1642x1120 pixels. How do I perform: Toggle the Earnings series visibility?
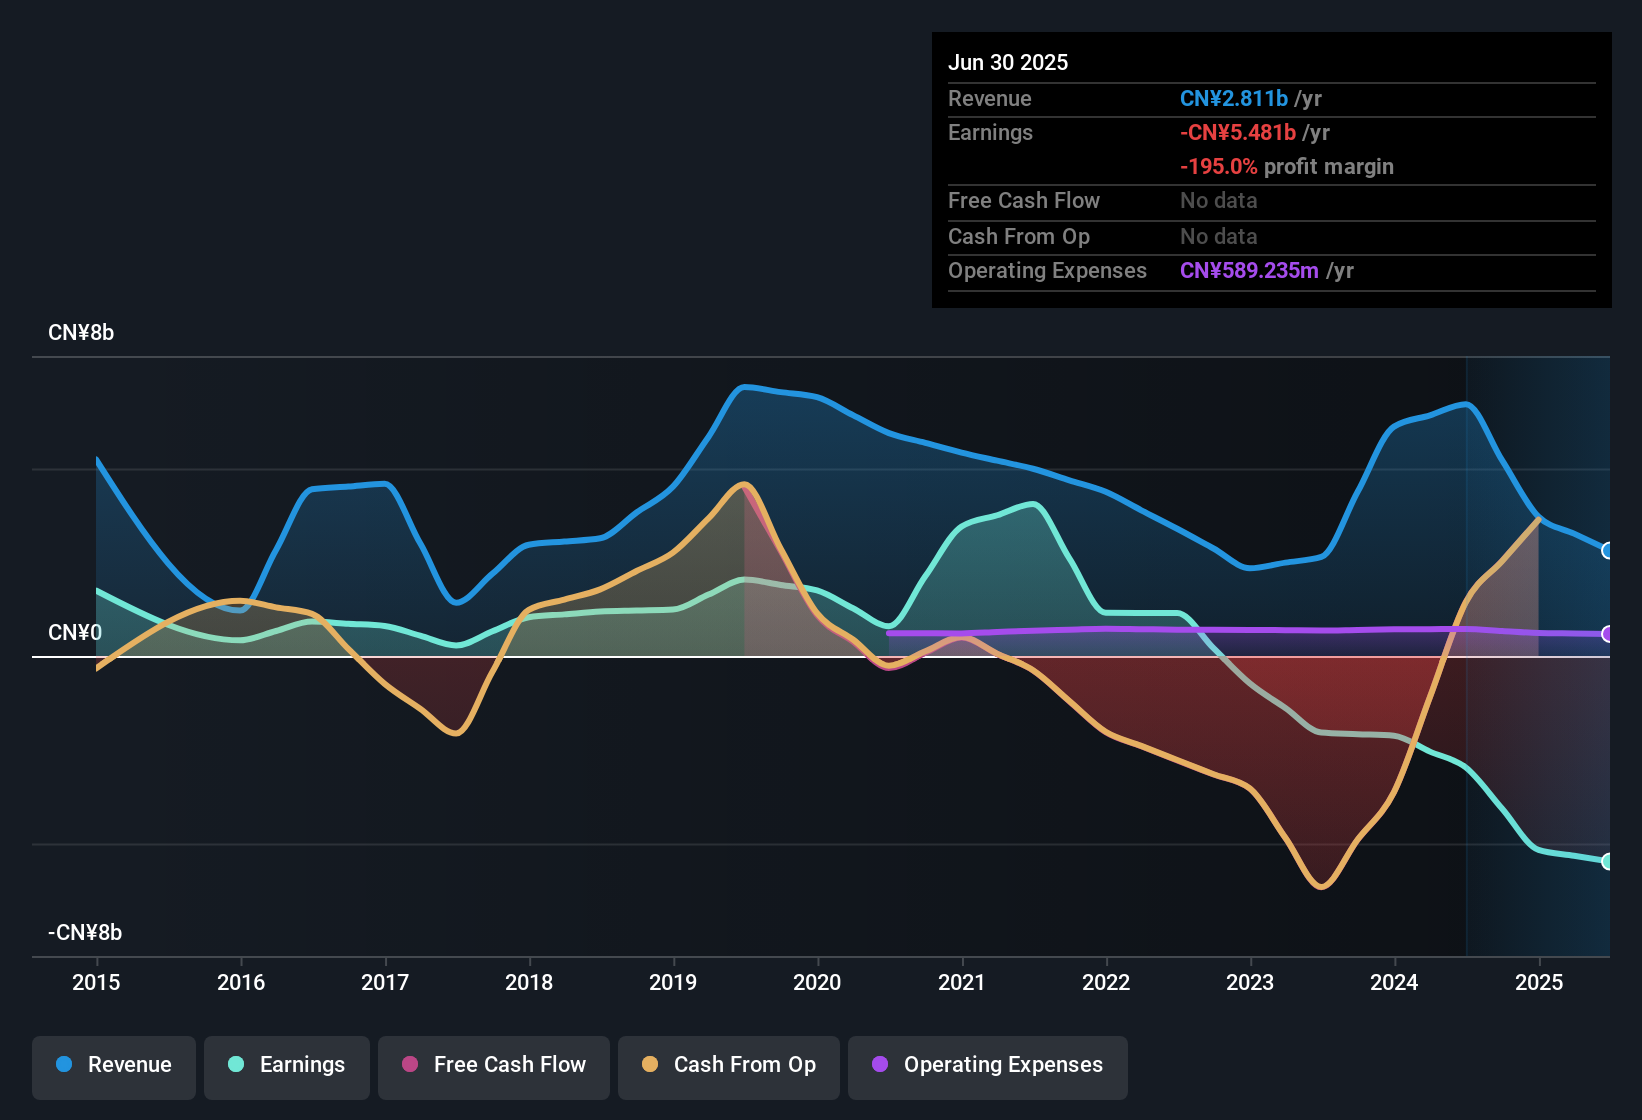click(287, 1065)
